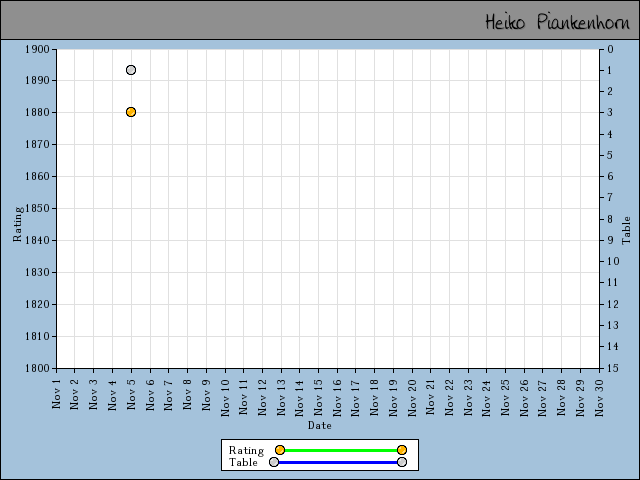Click the right gray marker in the Table legend
The height and width of the screenshot is (480, 640).
[402, 462]
